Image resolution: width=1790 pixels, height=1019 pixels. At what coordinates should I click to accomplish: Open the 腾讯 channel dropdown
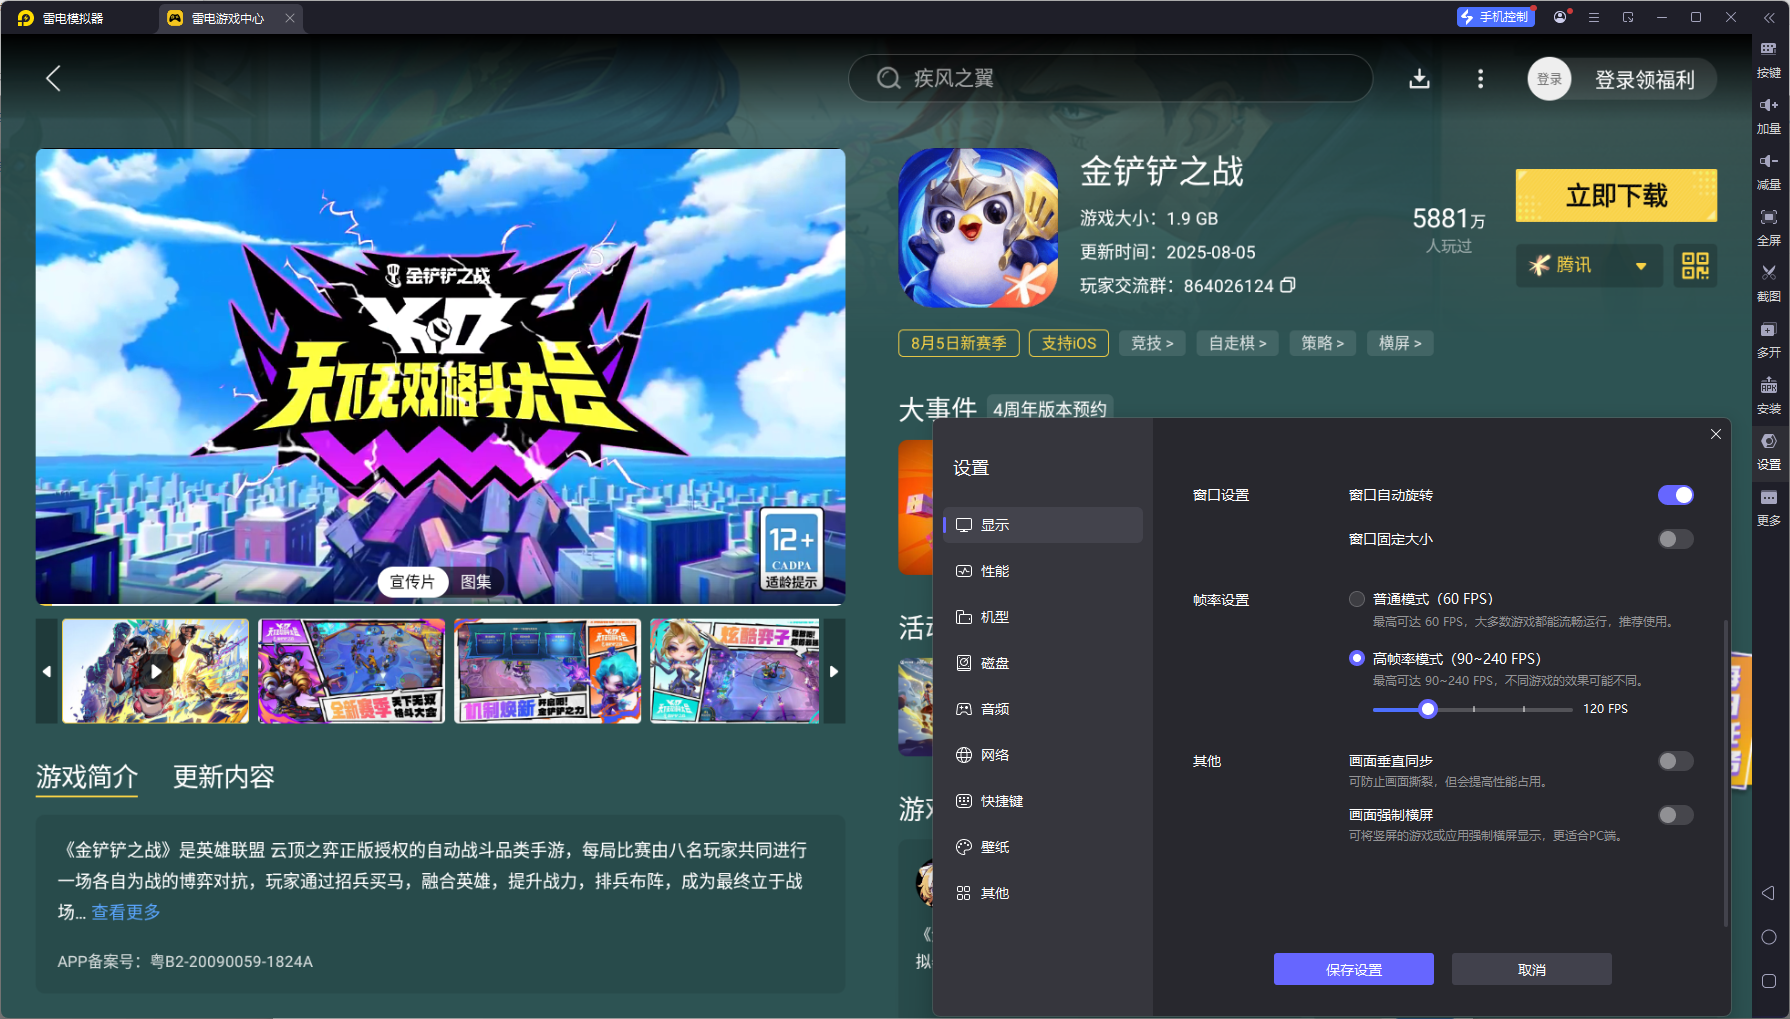[1589, 265]
